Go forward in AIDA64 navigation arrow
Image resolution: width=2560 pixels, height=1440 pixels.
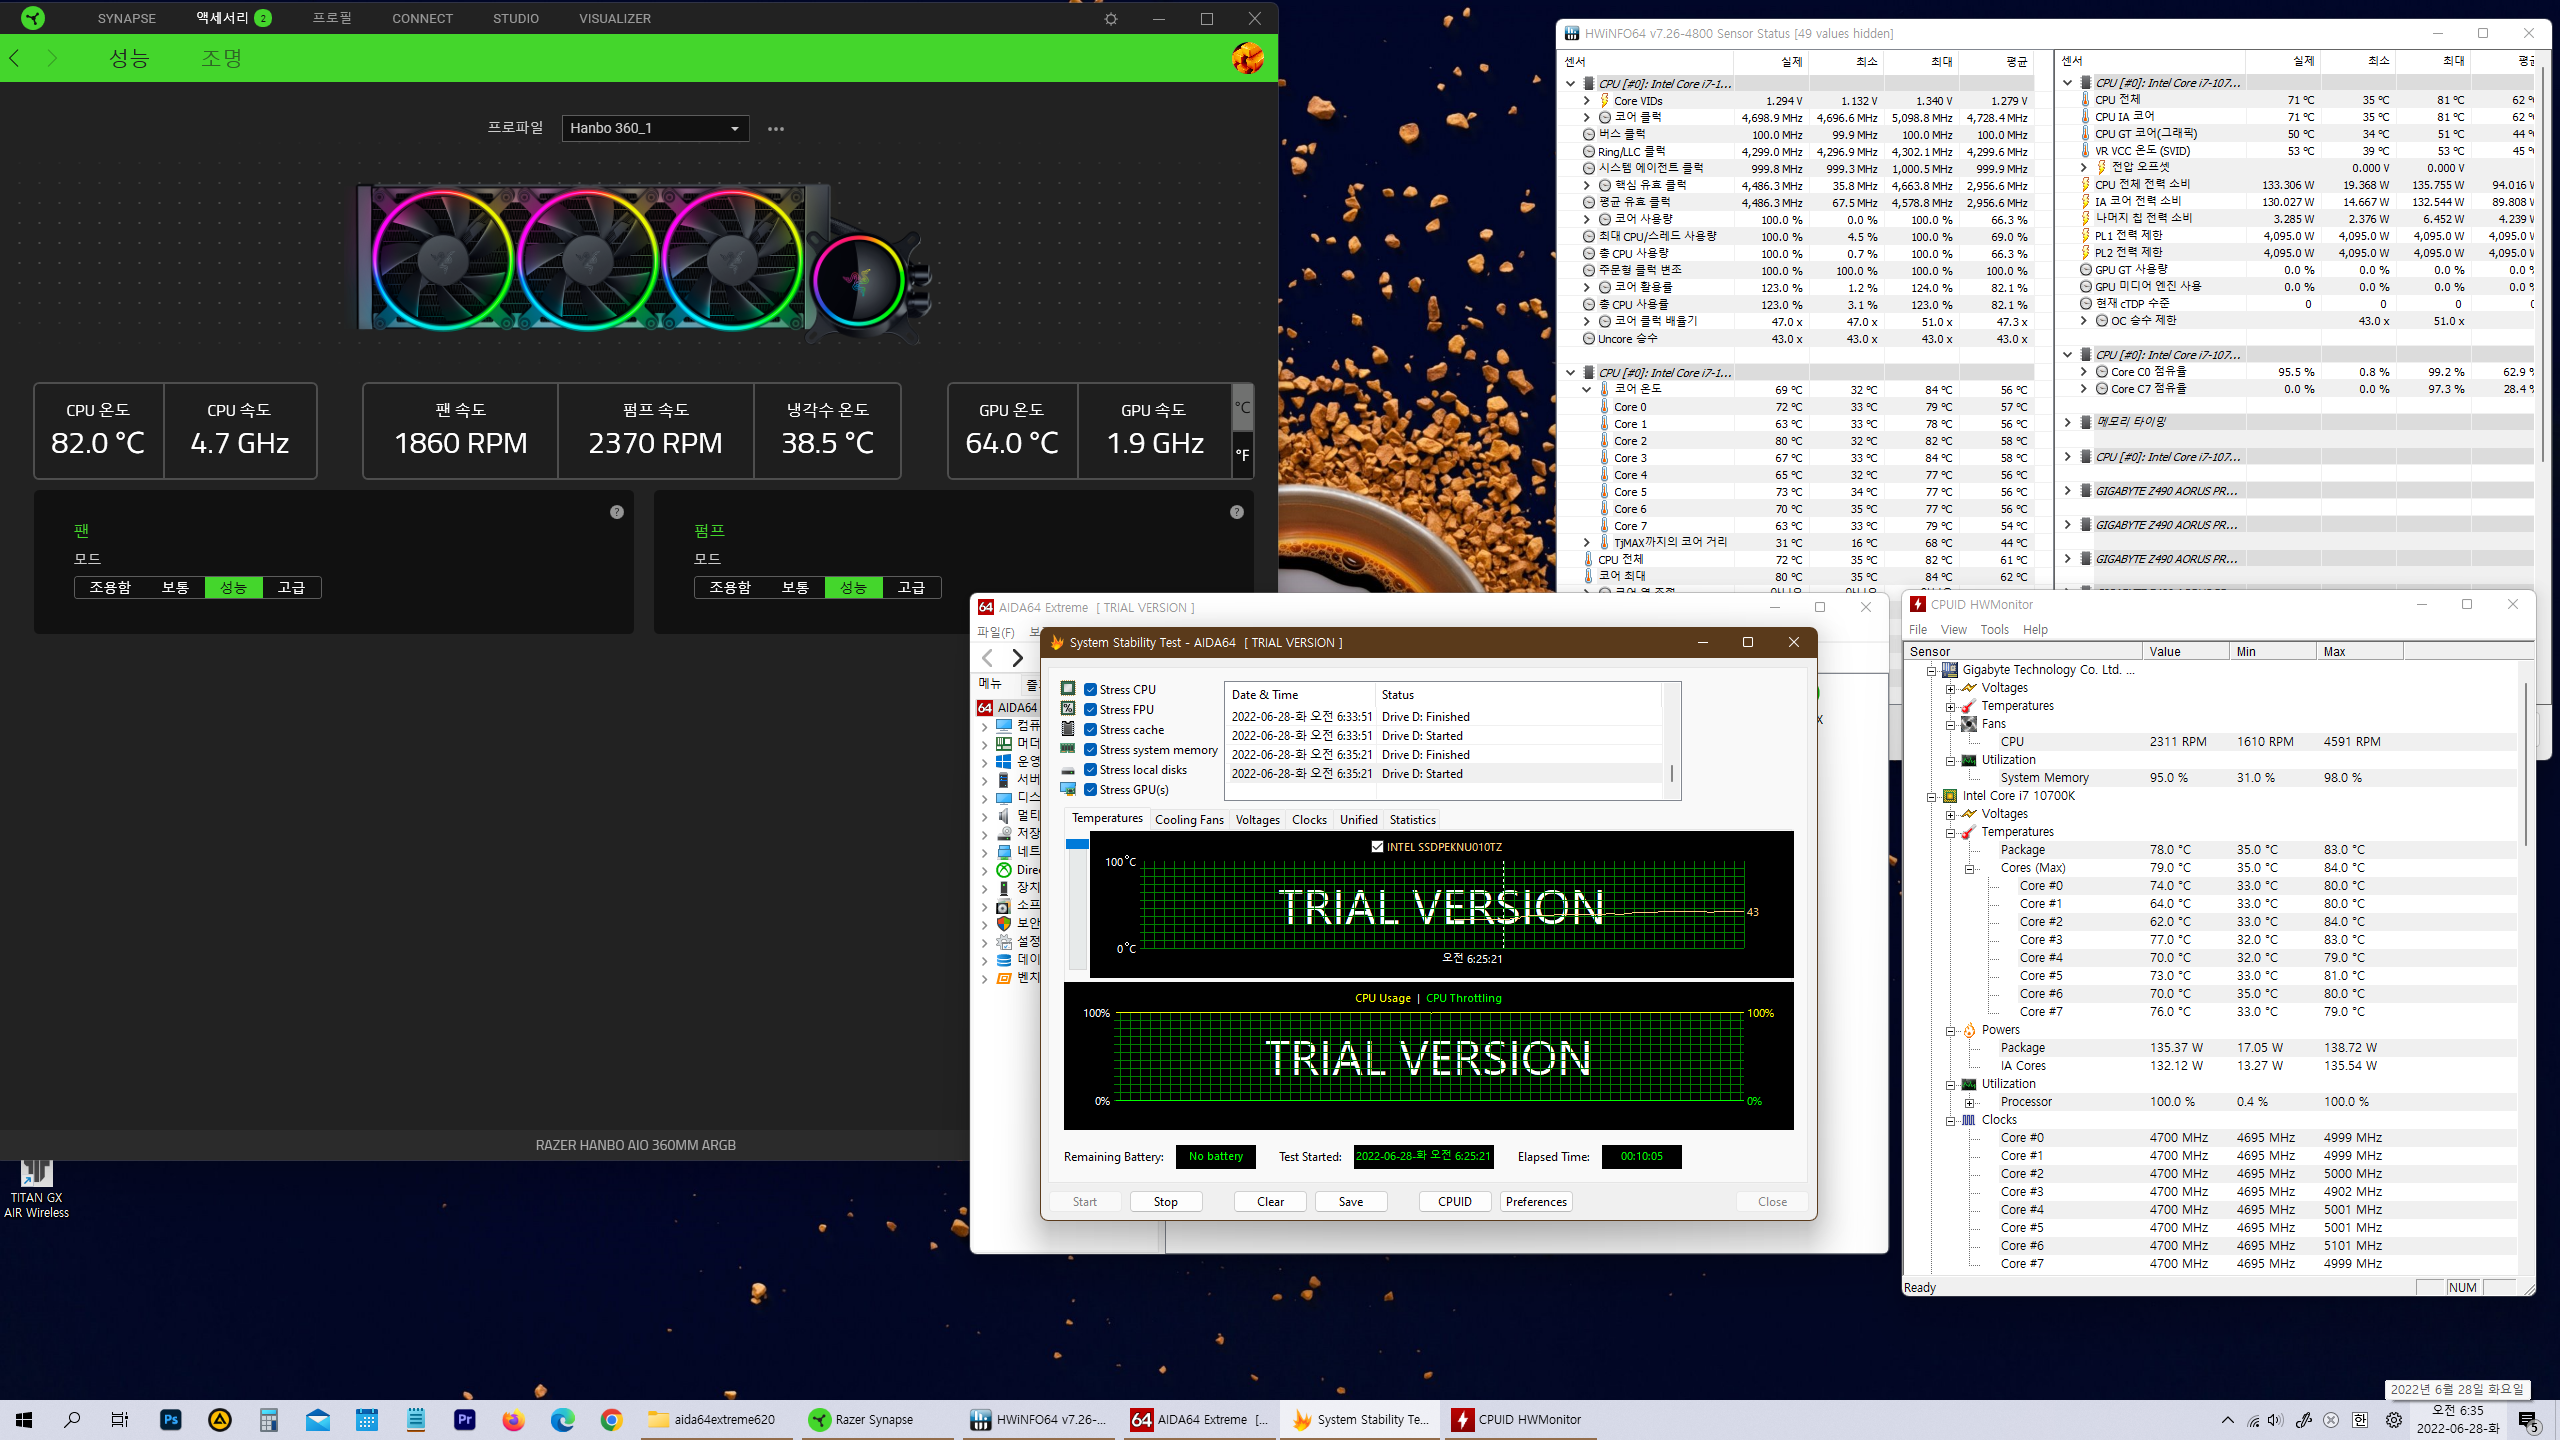[x=1017, y=658]
